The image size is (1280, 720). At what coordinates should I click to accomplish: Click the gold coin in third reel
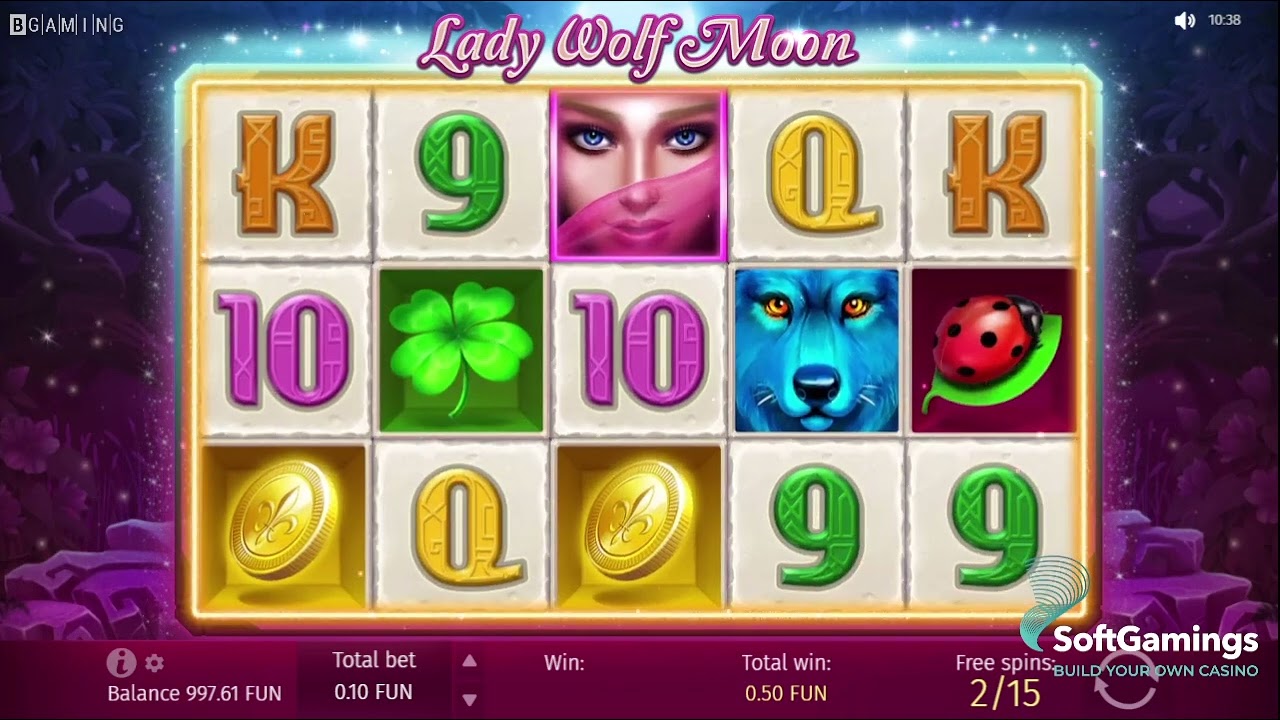638,526
